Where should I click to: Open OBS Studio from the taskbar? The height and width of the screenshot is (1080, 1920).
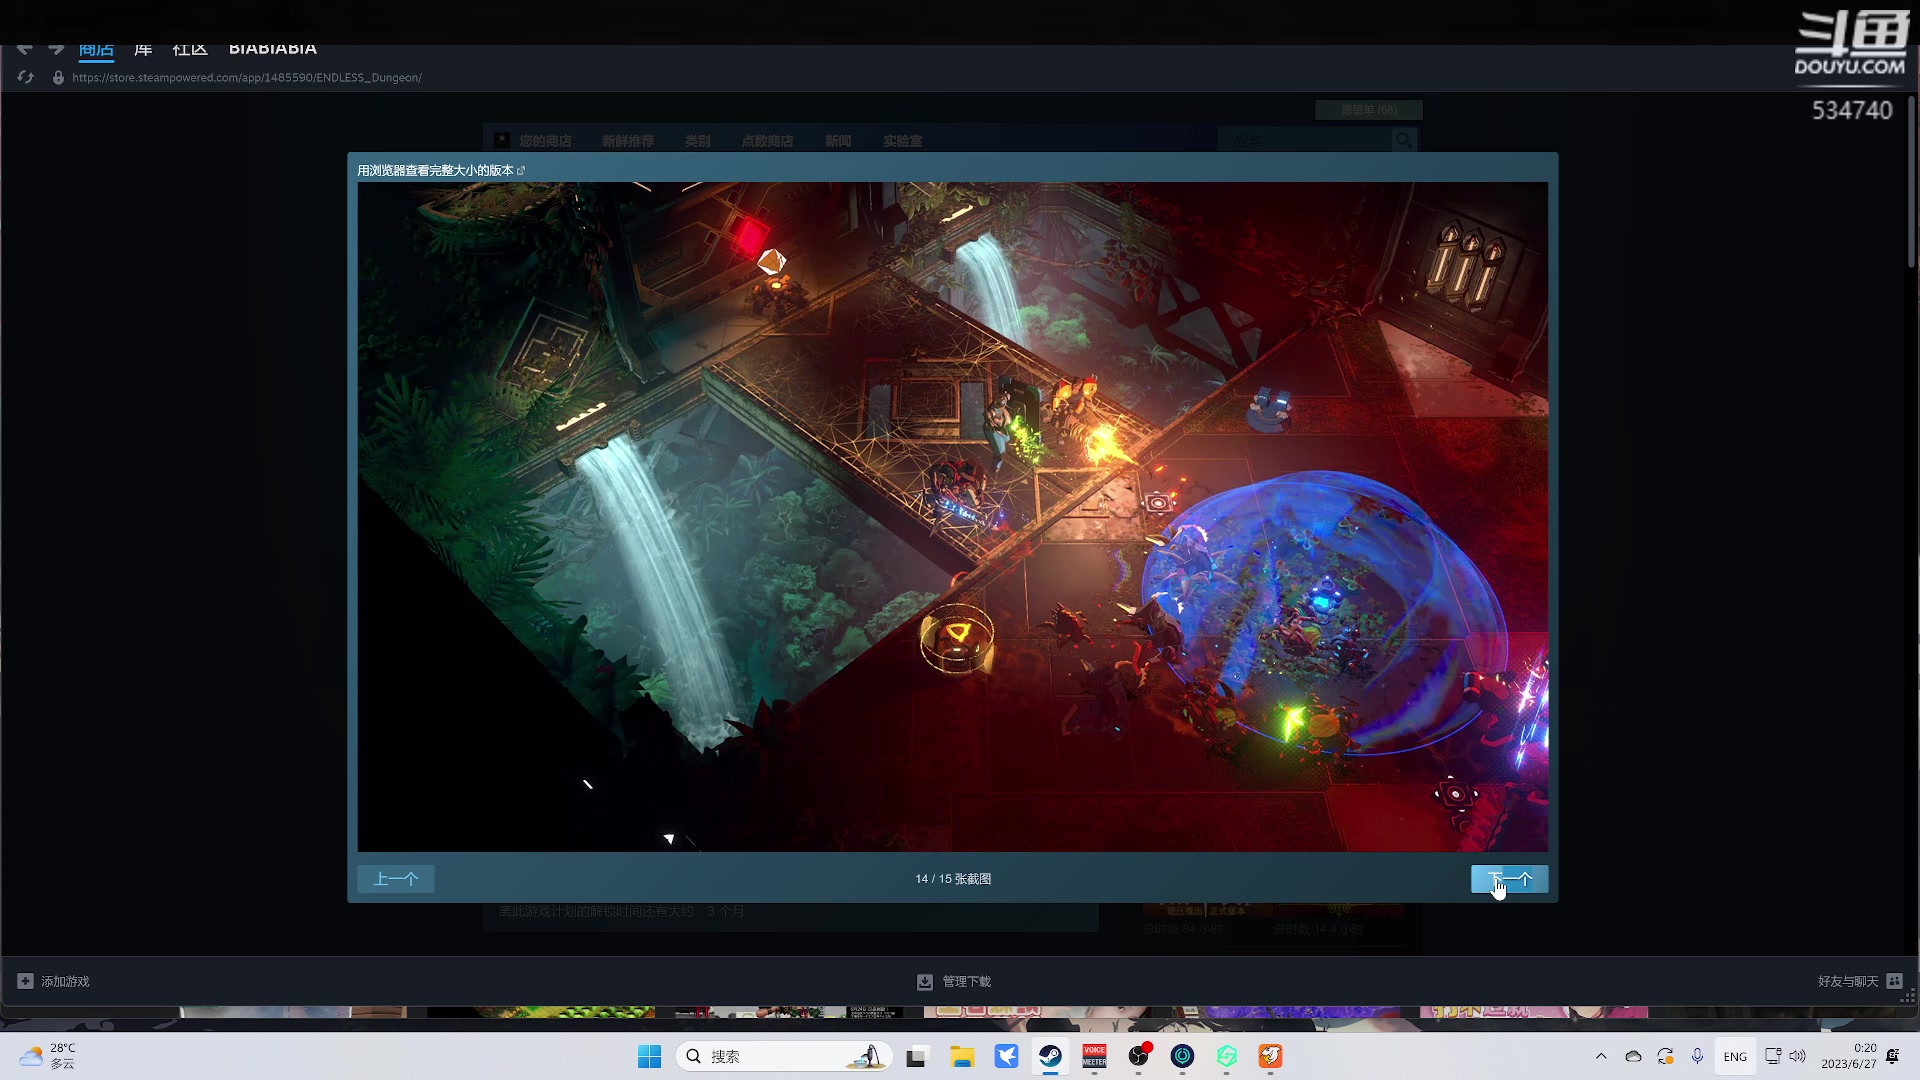(x=1139, y=1056)
